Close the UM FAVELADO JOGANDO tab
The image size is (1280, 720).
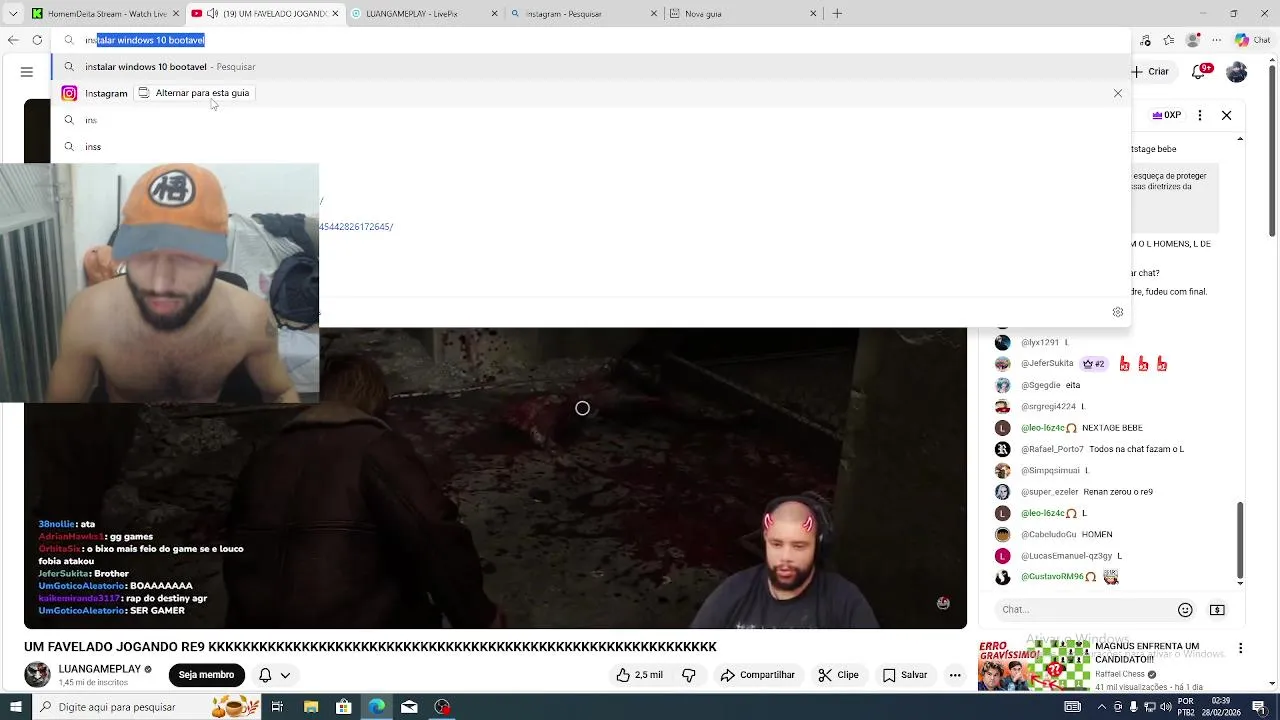(x=336, y=14)
